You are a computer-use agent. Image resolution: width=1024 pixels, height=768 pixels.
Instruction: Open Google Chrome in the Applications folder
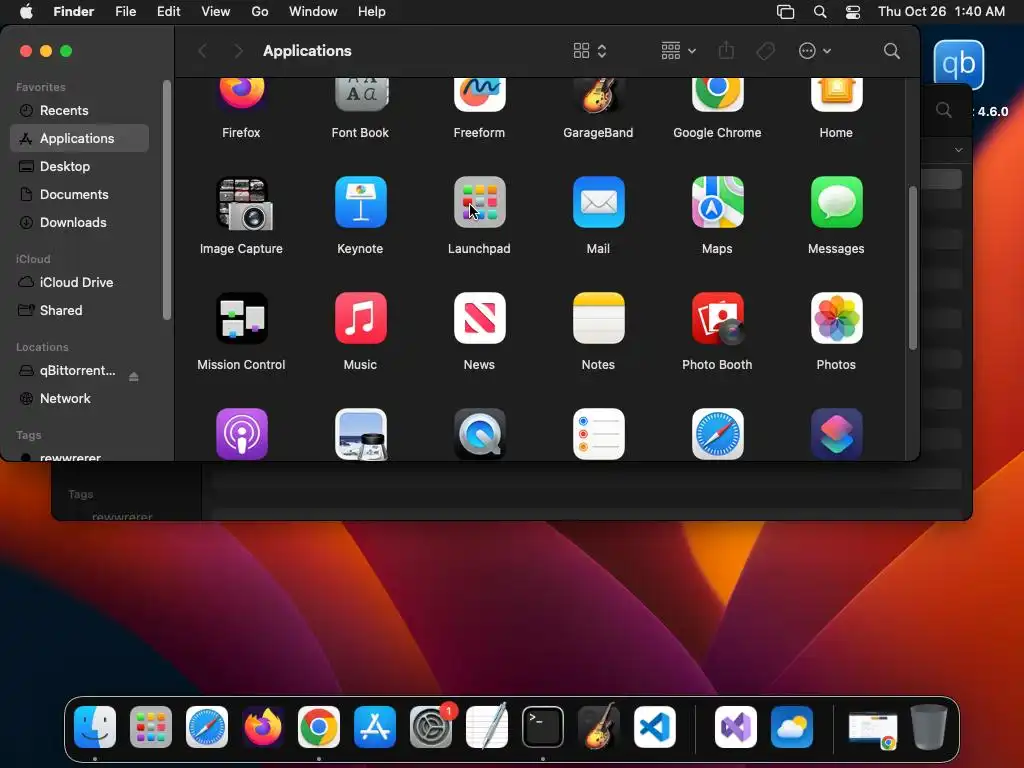(x=717, y=94)
